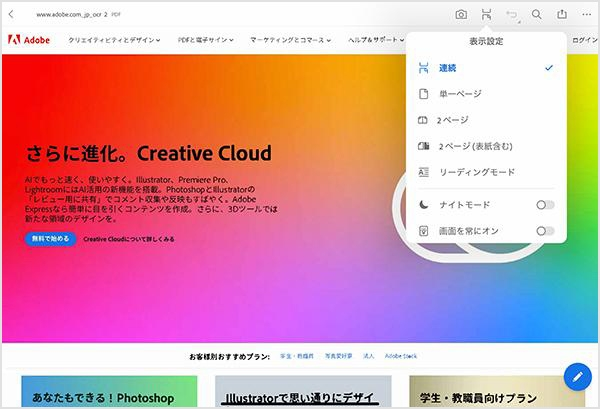
Task: Click the 無料で始める button
Action: (51, 239)
